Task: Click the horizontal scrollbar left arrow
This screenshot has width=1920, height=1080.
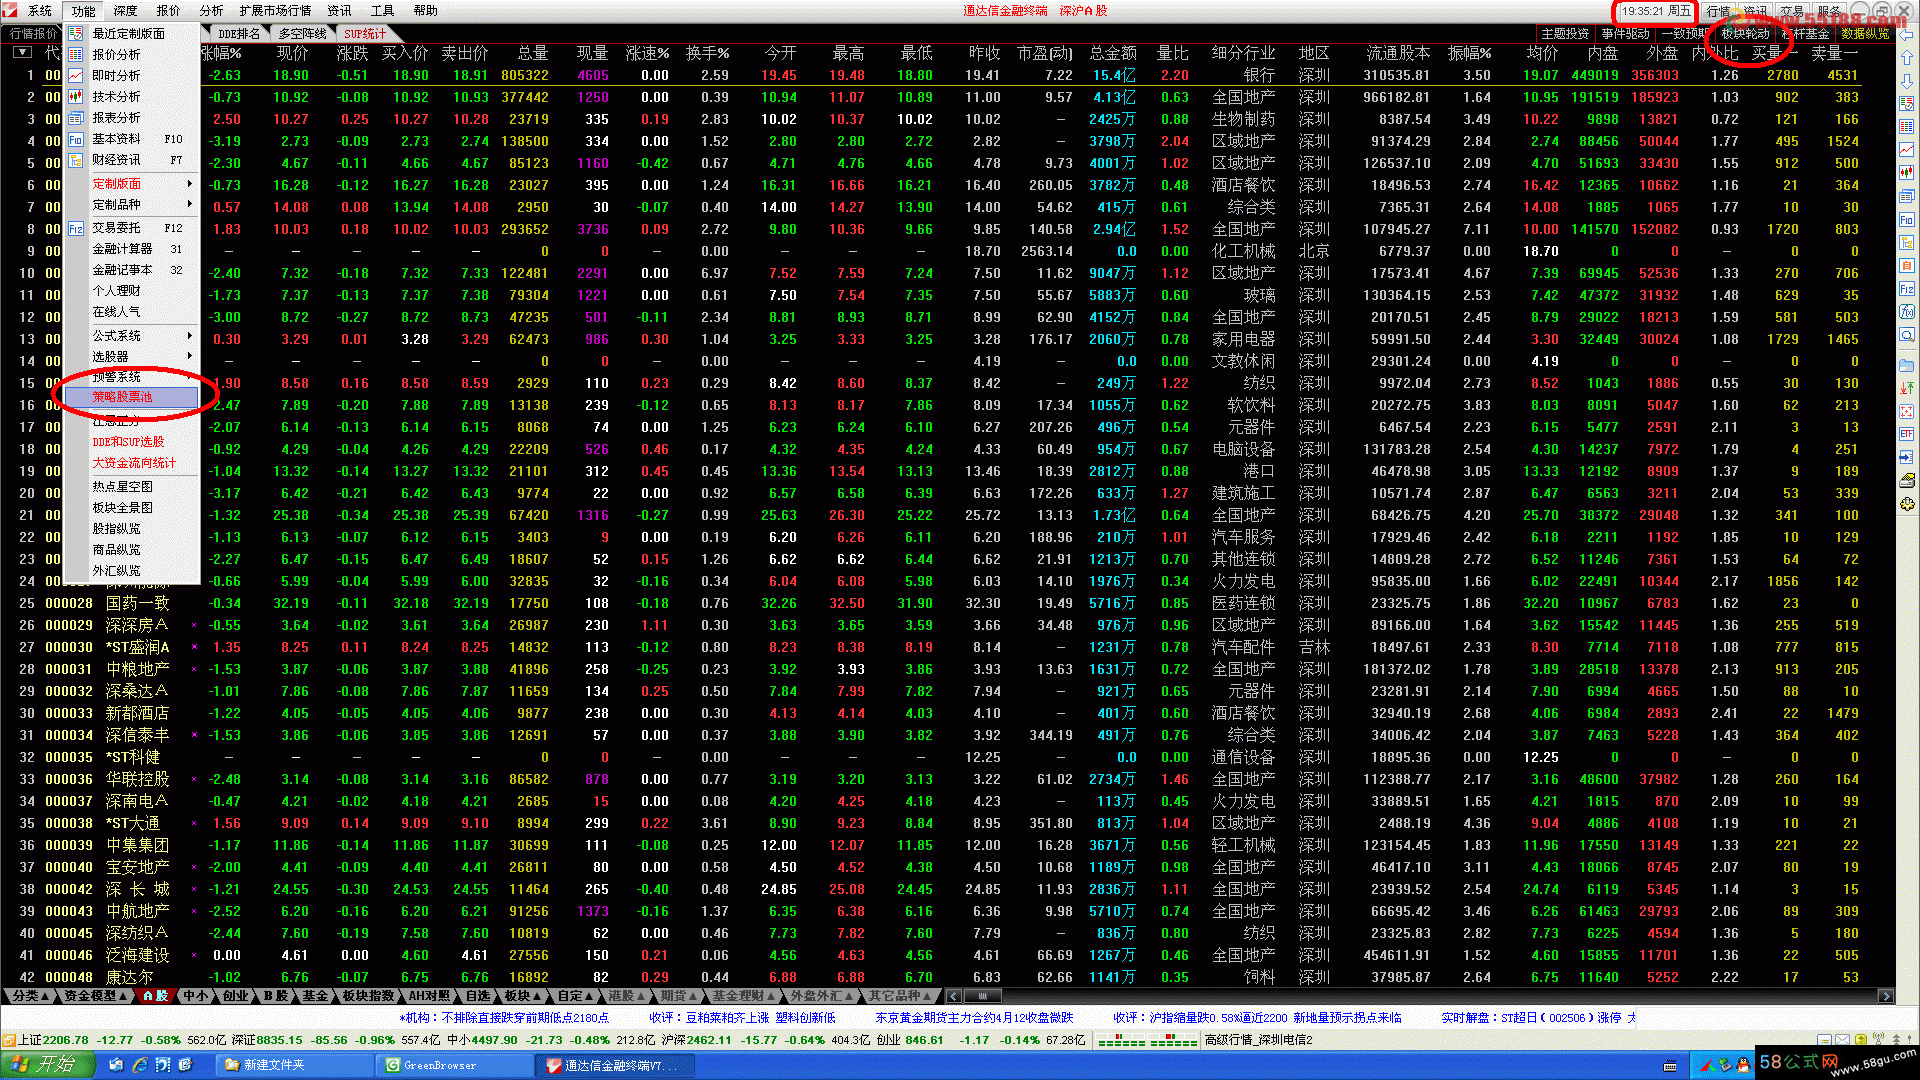Action: pyautogui.click(x=953, y=996)
